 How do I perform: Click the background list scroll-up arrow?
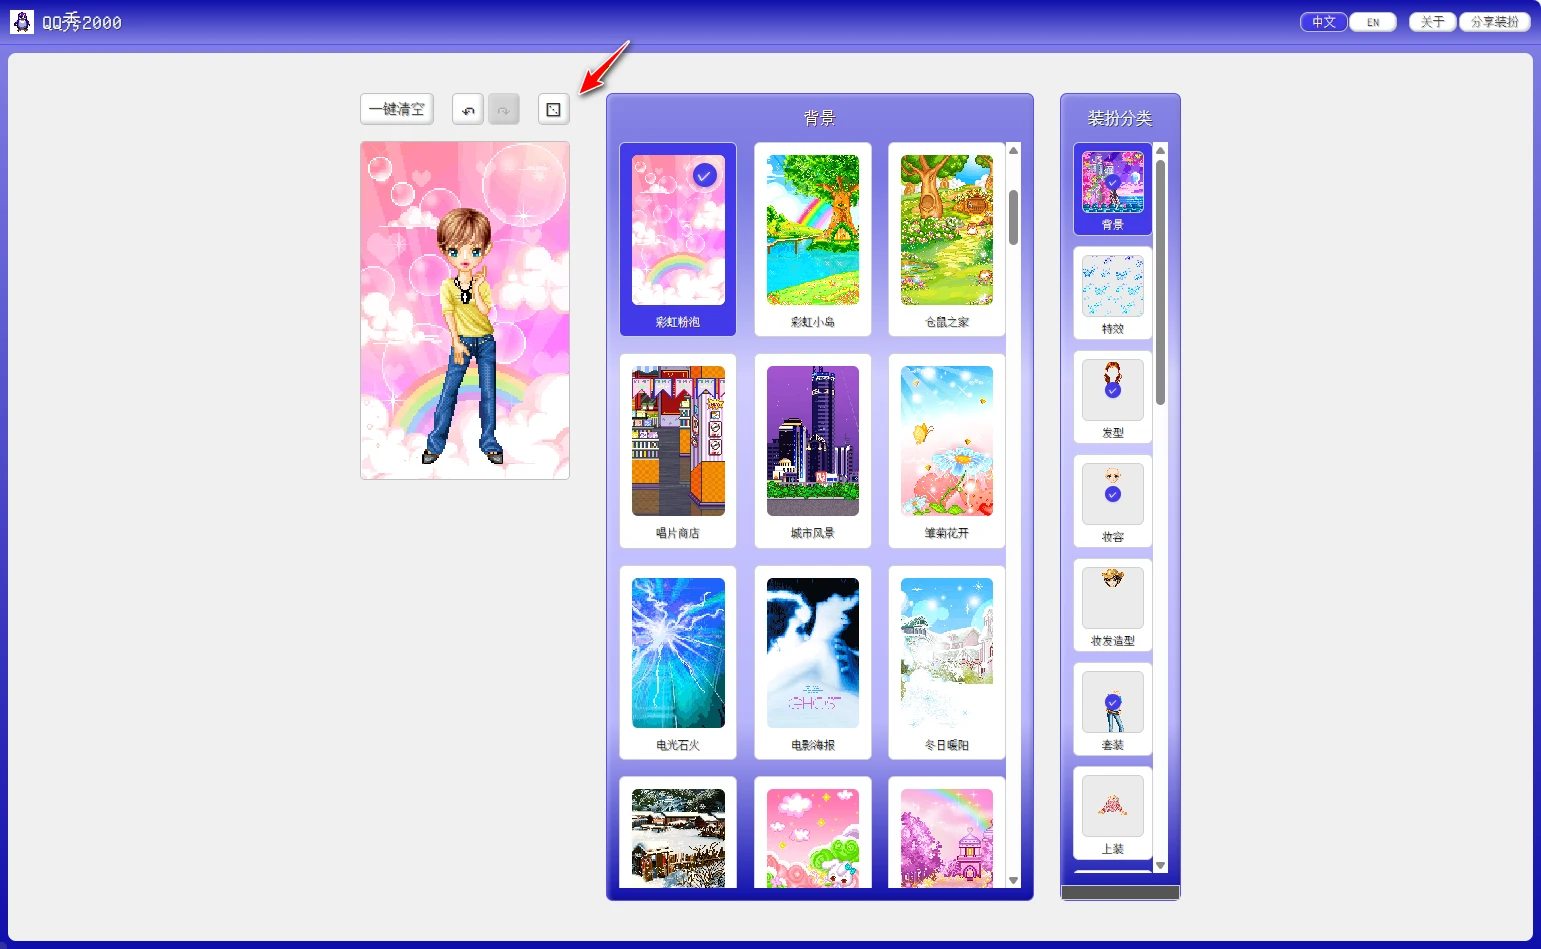1013,151
